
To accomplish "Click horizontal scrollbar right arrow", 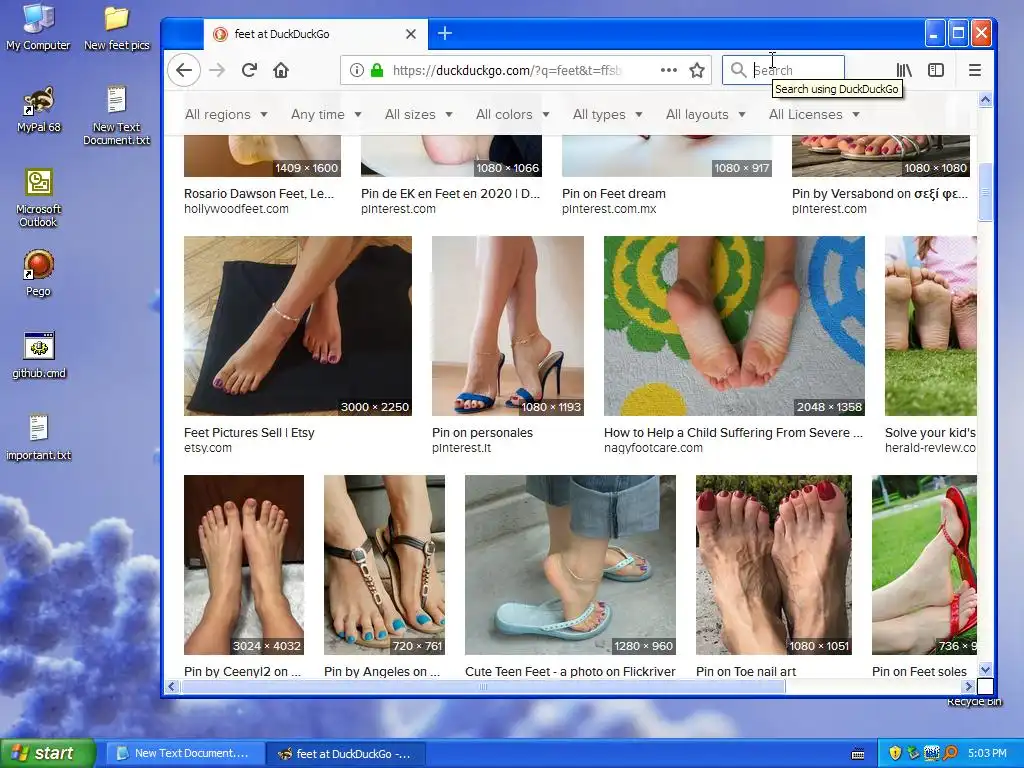I will 968,686.
